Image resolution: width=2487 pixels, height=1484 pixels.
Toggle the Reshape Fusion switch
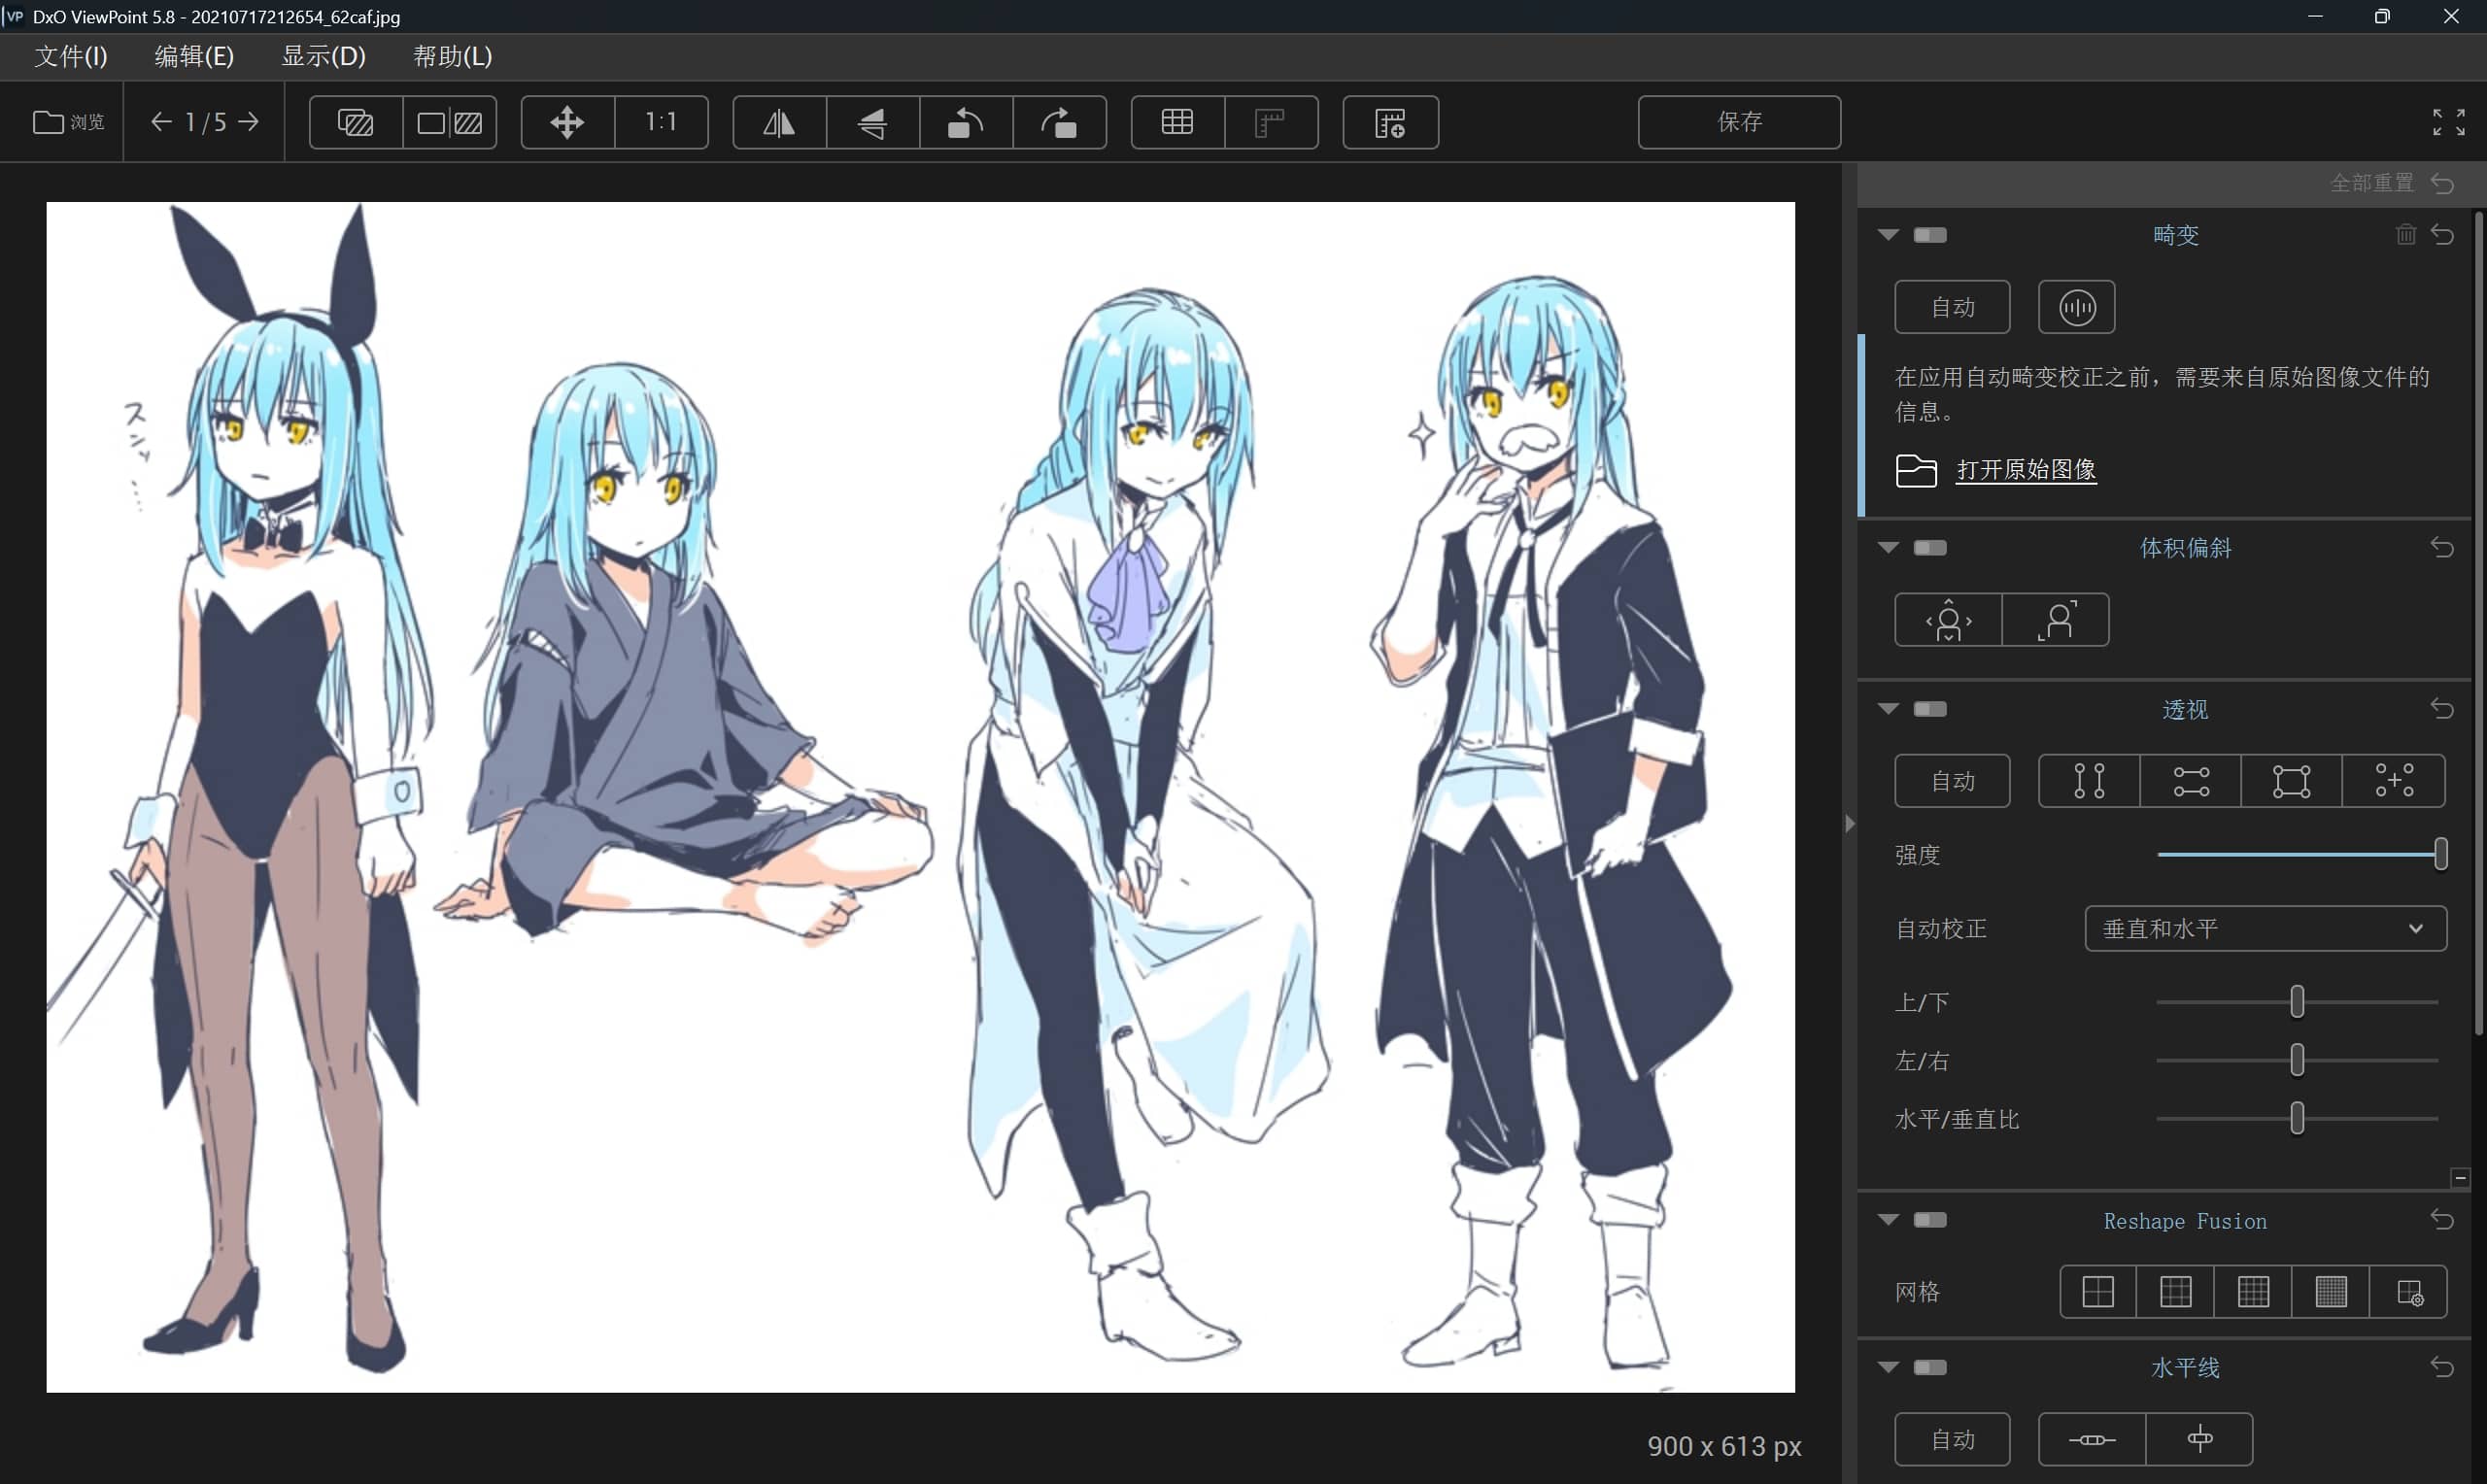1930,1220
